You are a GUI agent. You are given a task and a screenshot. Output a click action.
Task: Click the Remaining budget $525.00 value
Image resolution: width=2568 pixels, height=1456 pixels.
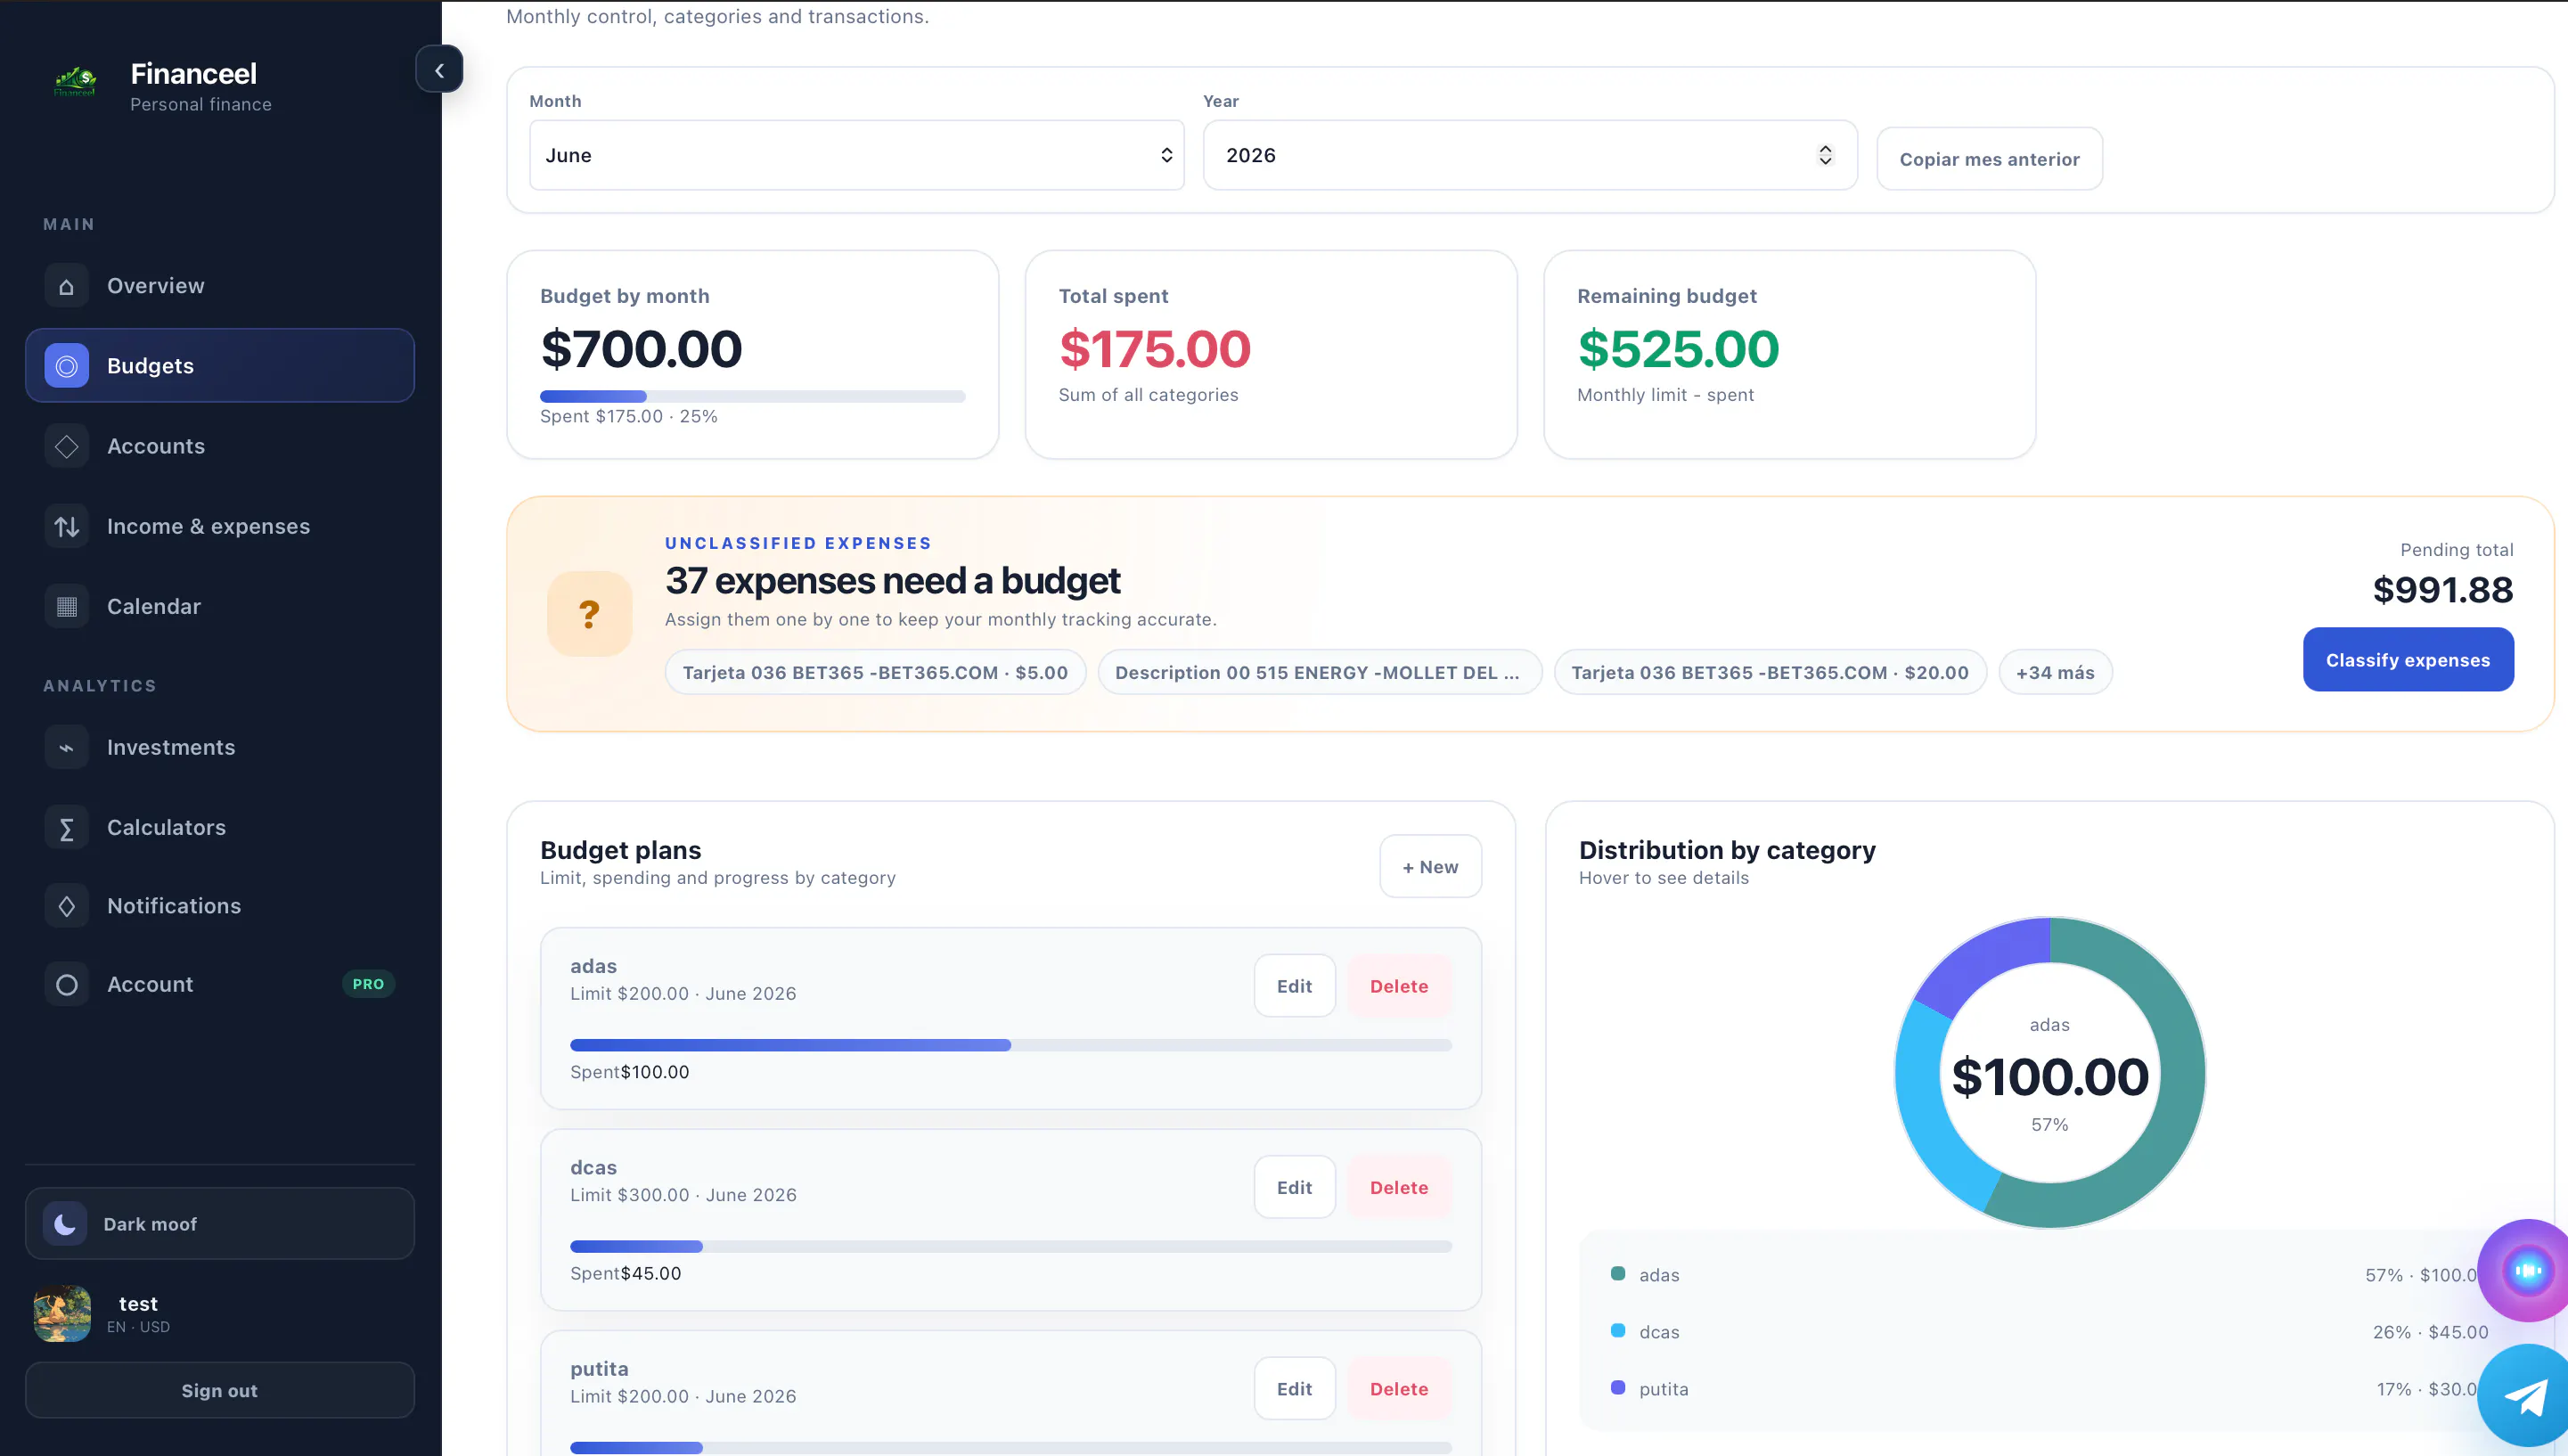(1678, 349)
